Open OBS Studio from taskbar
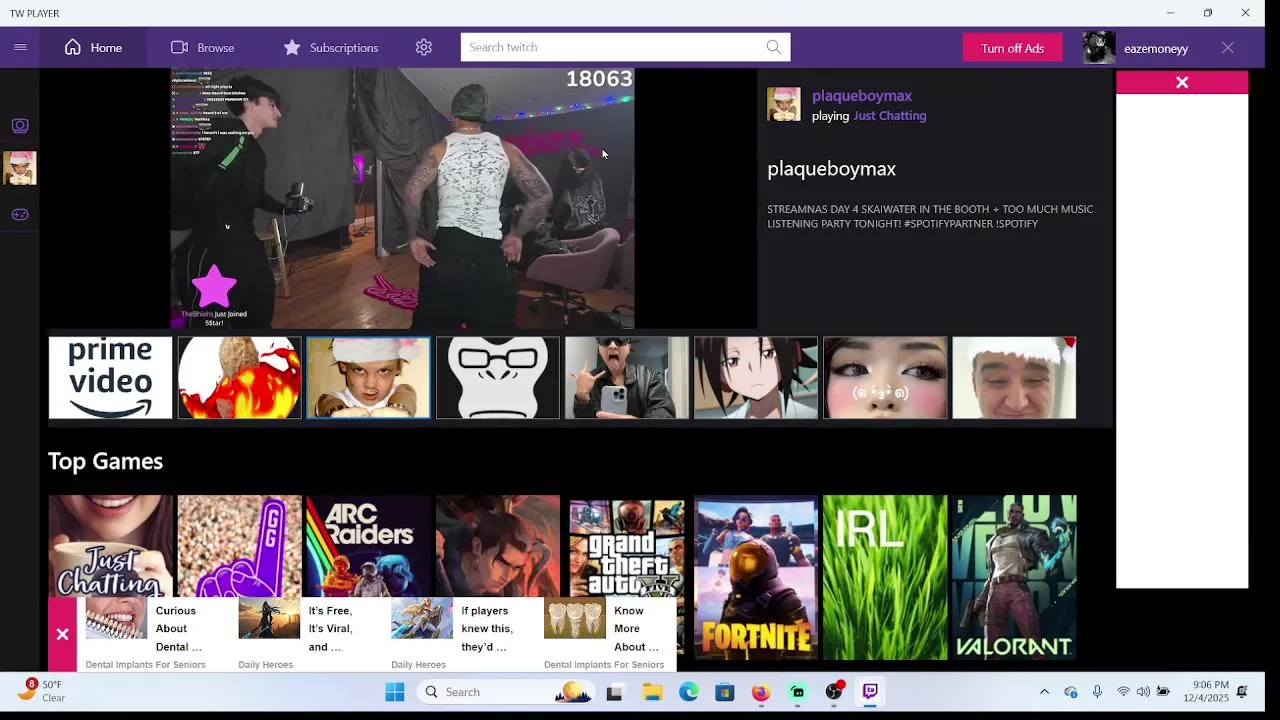 click(x=834, y=692)
